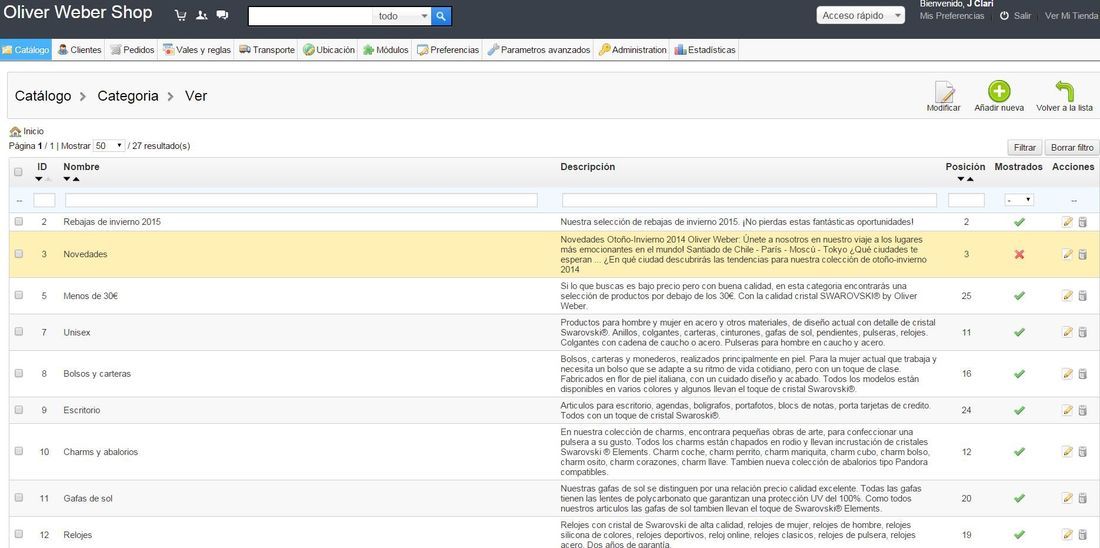Click the Inicio home icon

point(15,131)
